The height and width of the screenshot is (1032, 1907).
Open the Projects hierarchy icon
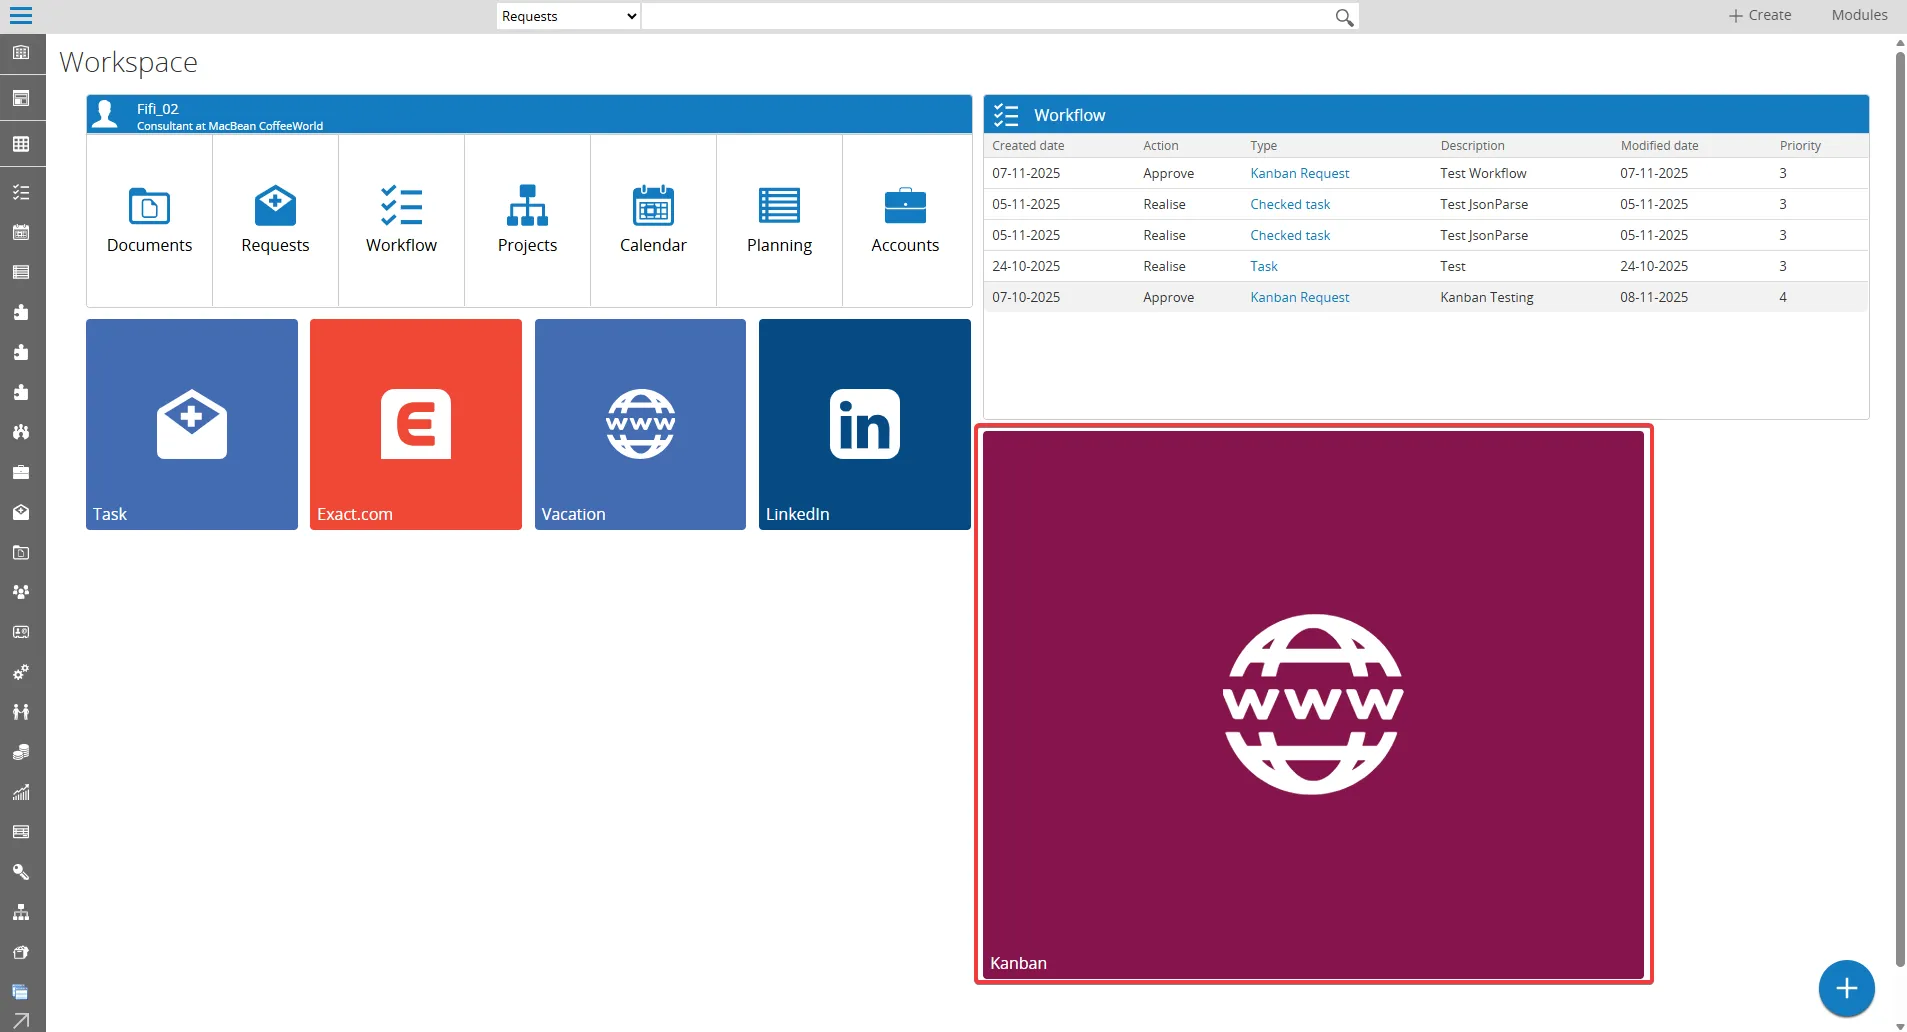(x=527, y=207)
